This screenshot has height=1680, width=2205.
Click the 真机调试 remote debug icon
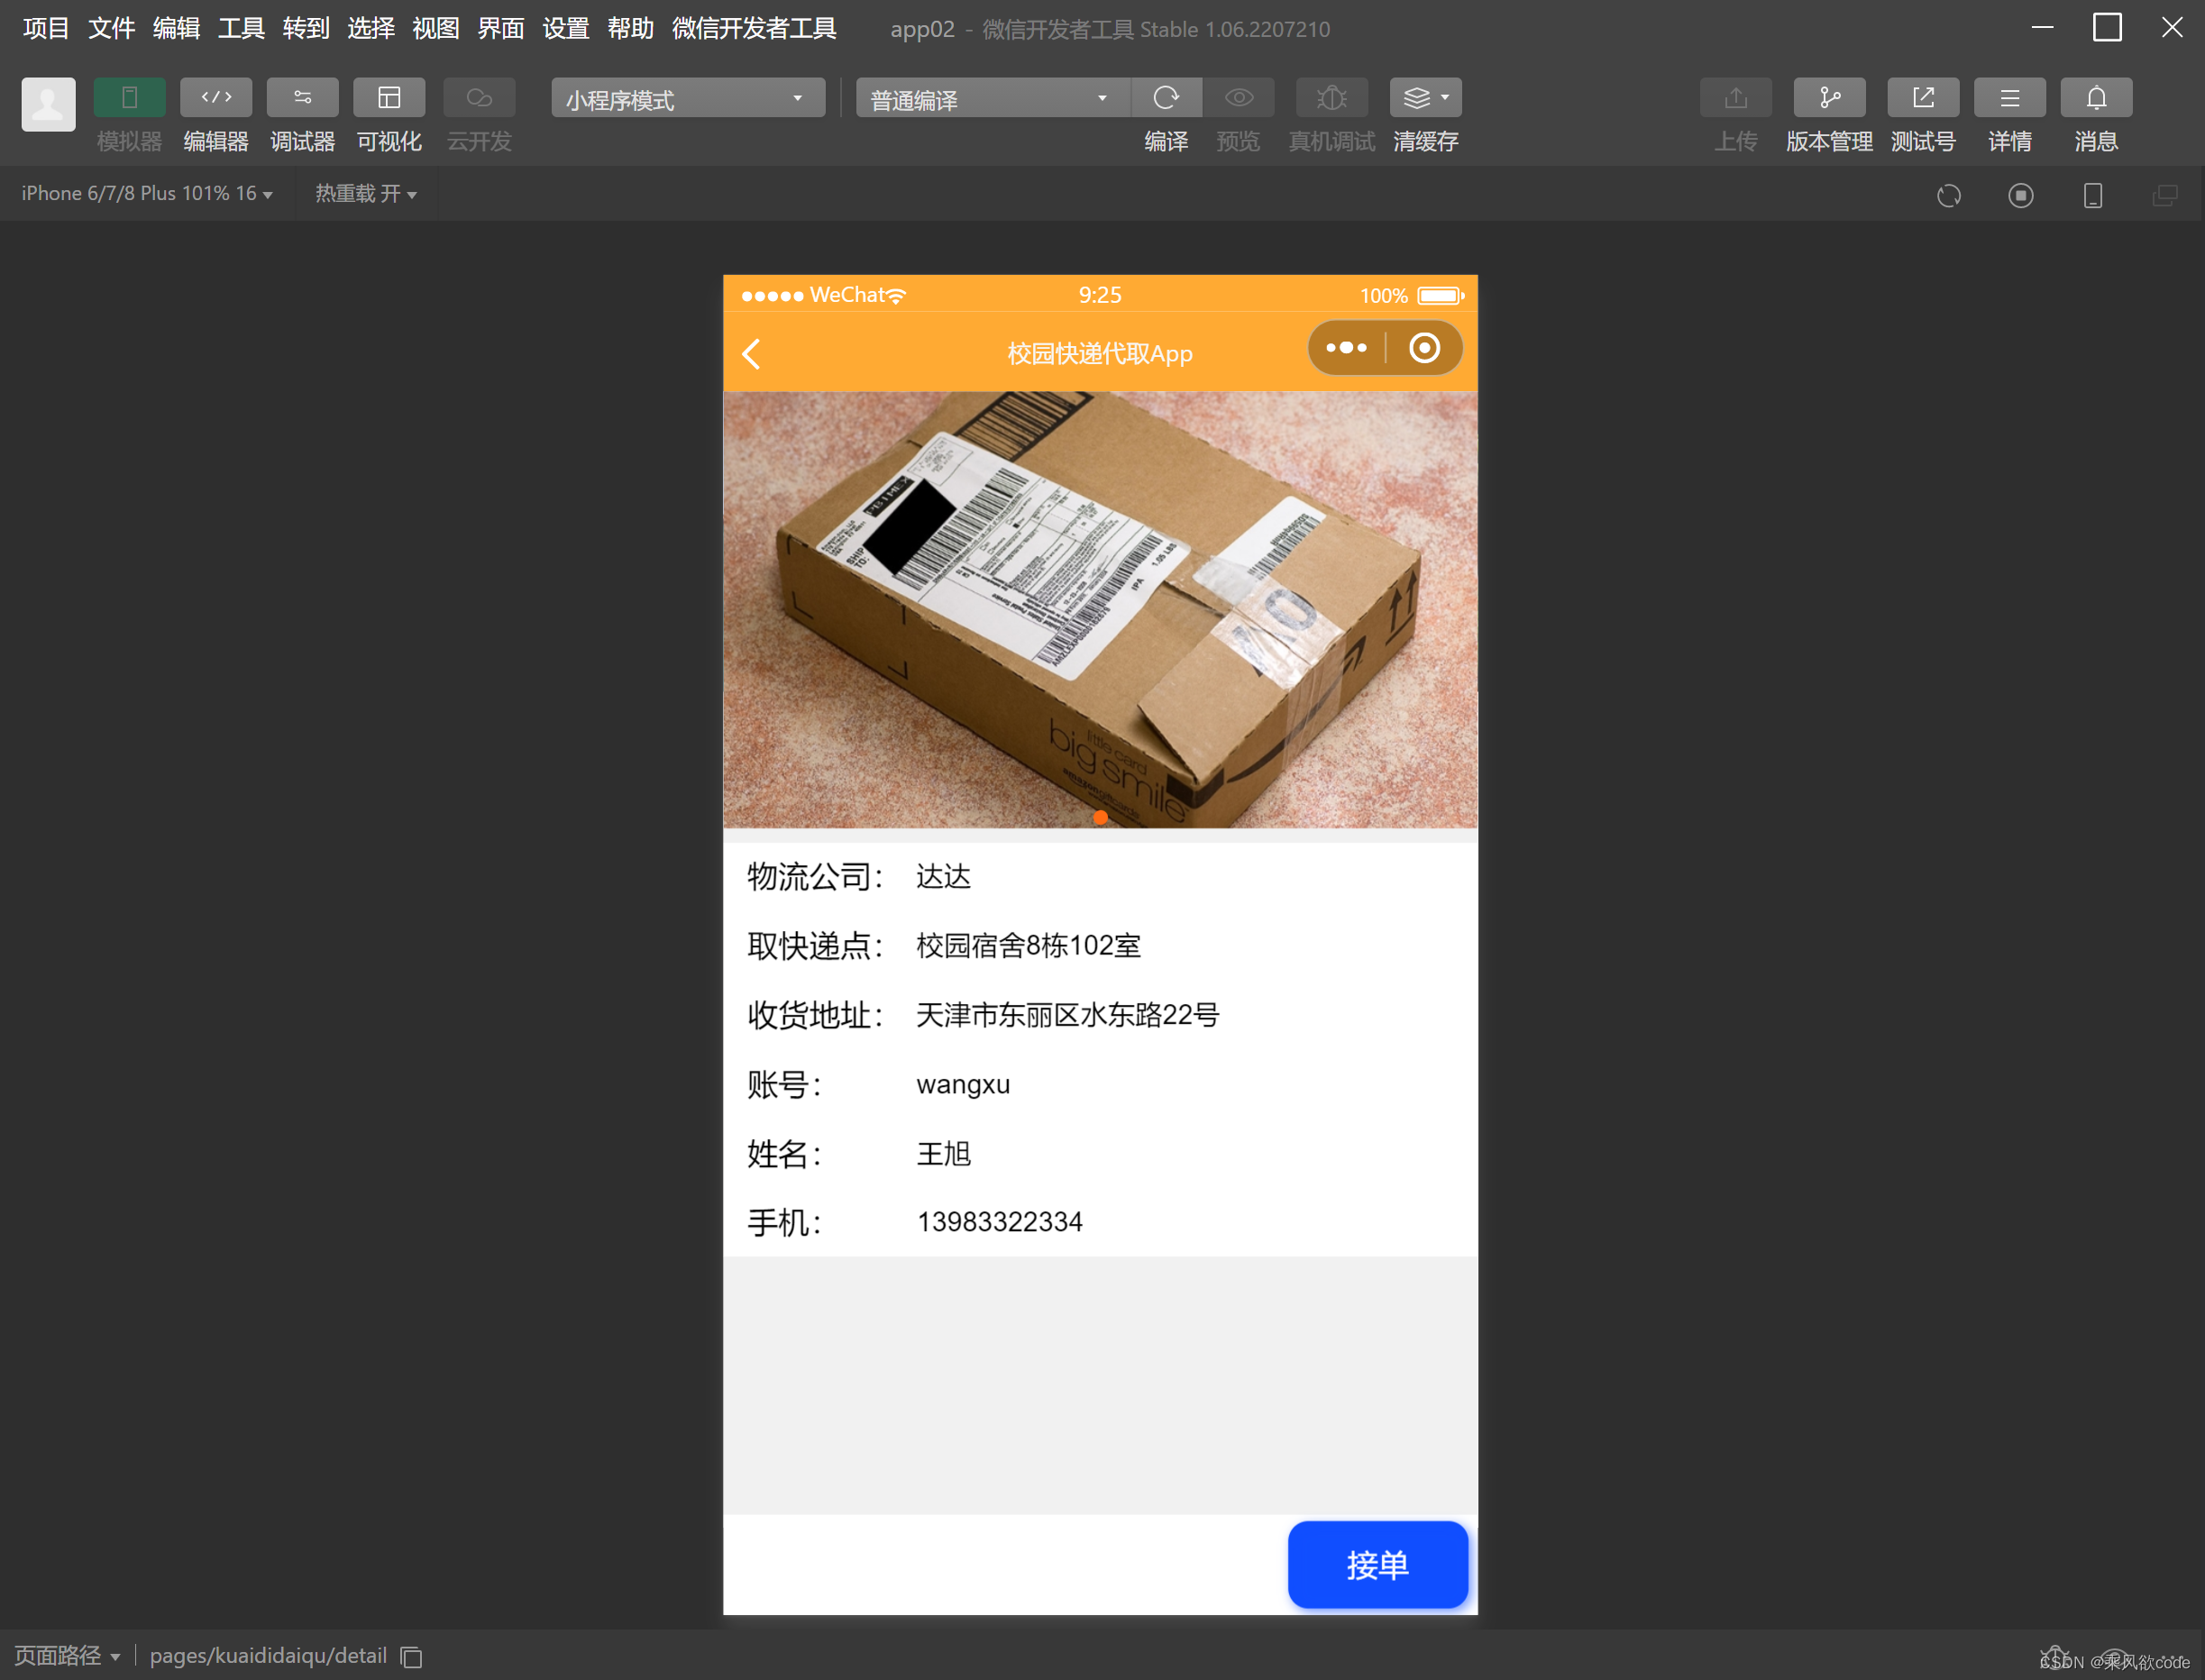coord(1331,97)
